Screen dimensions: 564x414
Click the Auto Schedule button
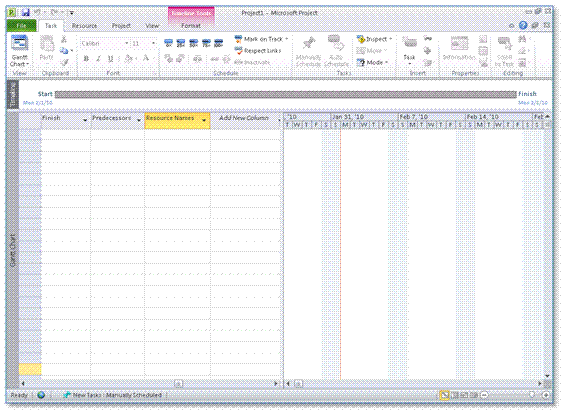(336, 51)
